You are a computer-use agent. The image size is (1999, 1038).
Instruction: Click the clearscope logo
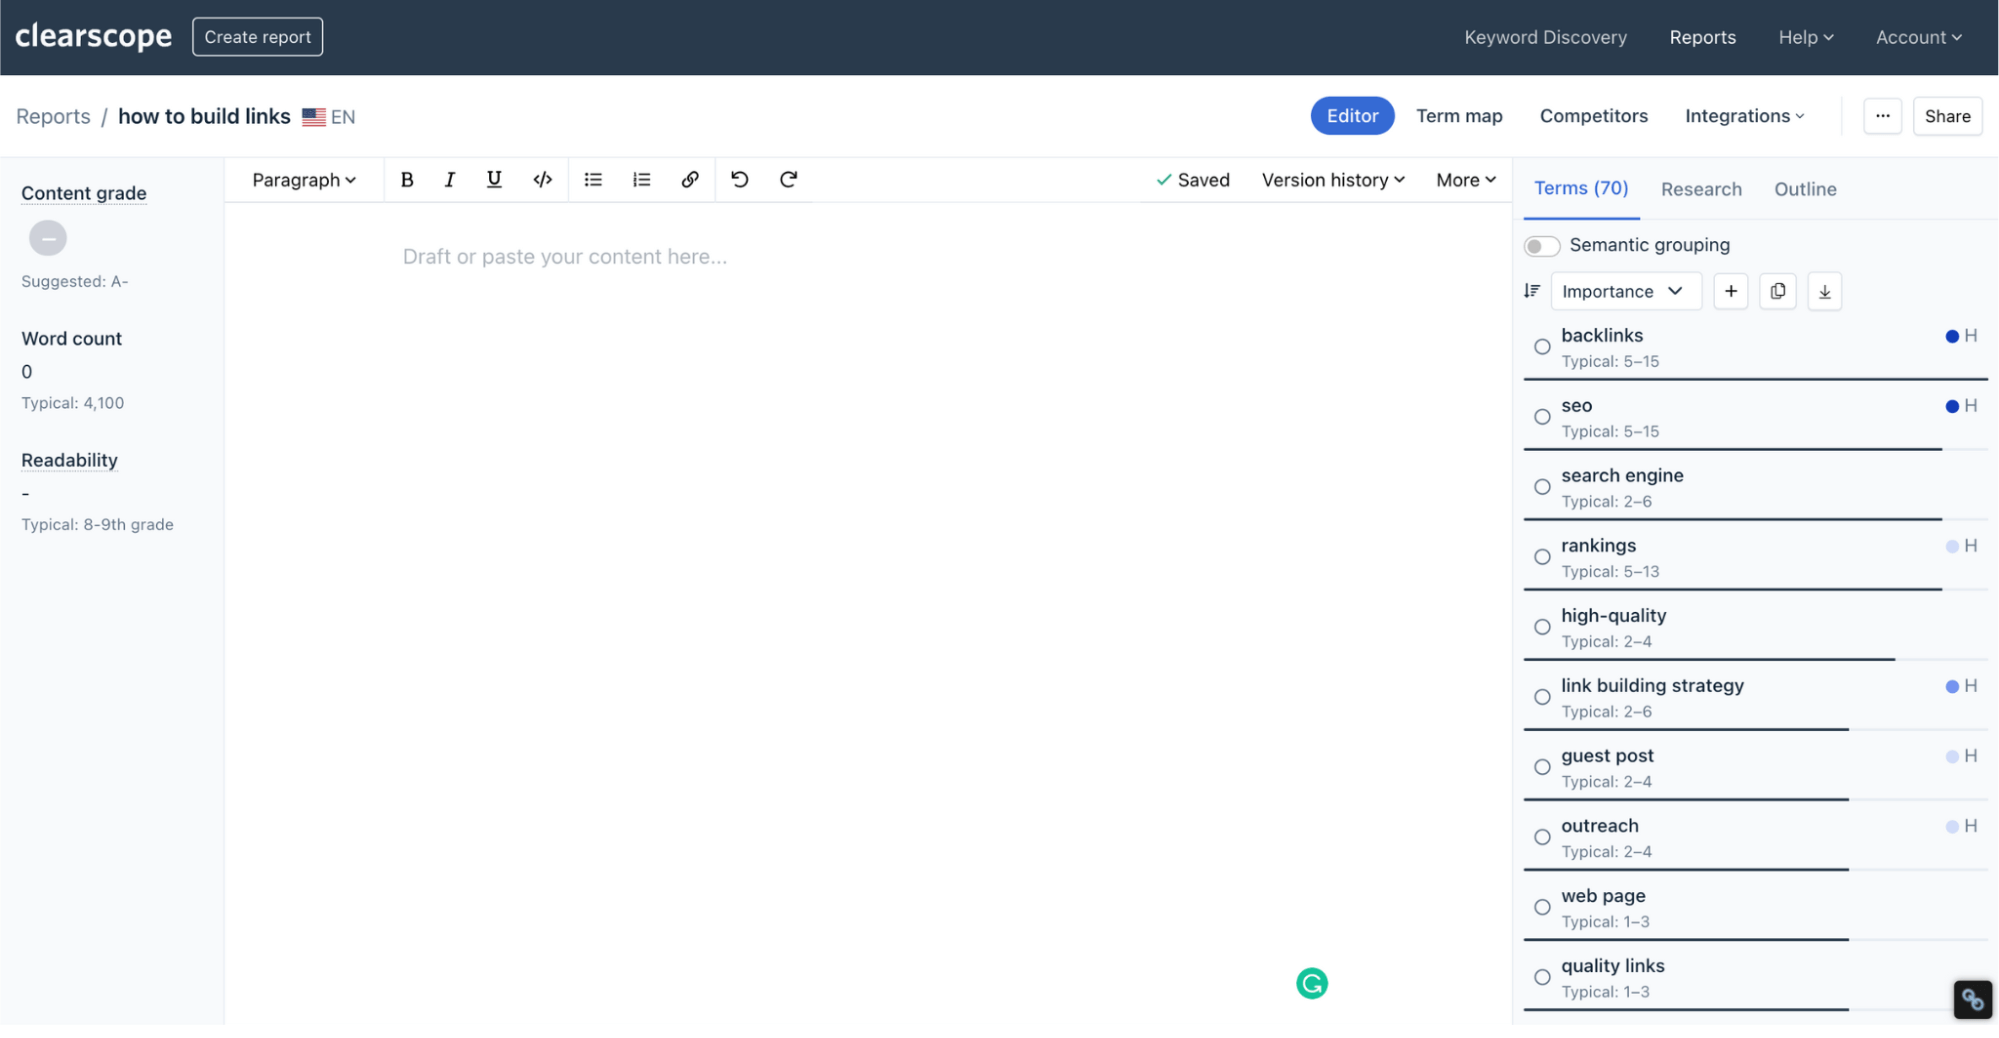click(x=94, y=36)
